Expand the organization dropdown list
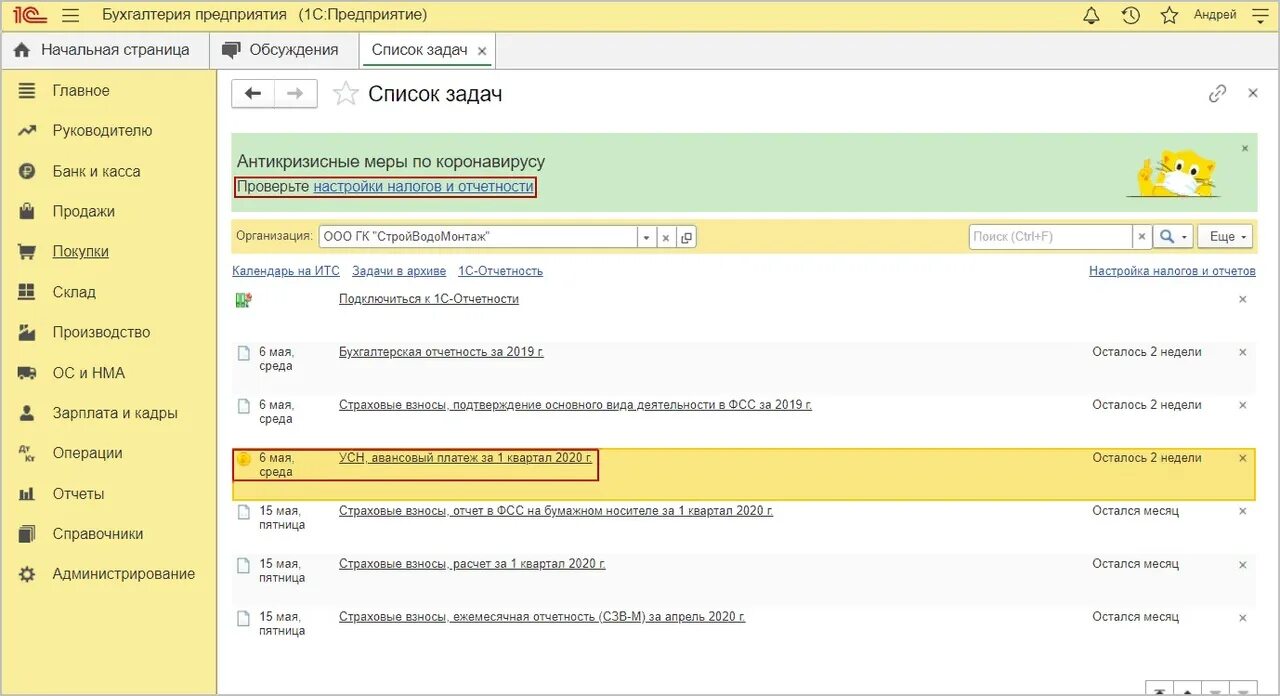Viewport: 1280px width, 696px height. coord(646,237)
